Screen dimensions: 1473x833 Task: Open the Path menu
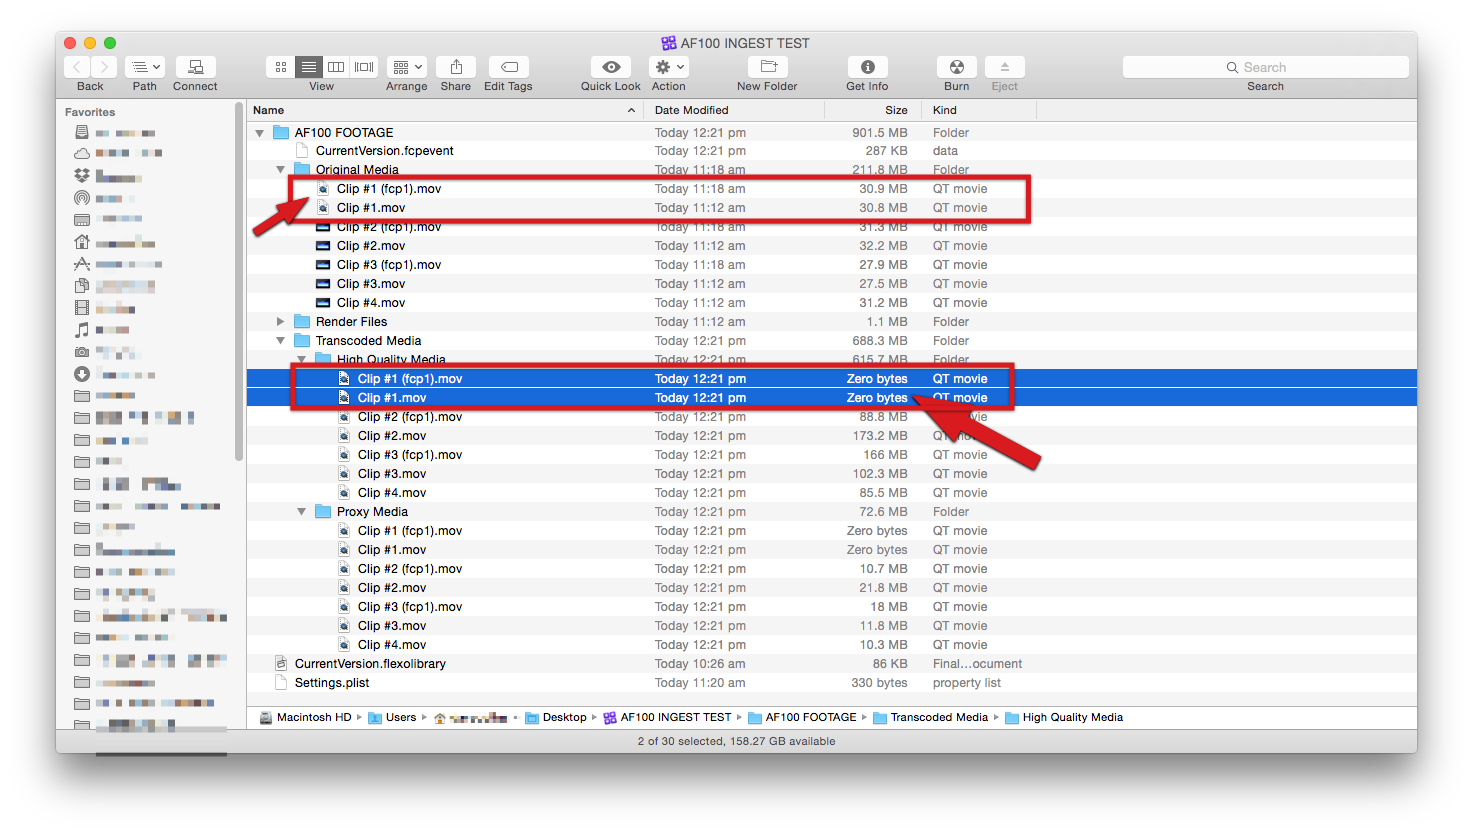(144, 67)
